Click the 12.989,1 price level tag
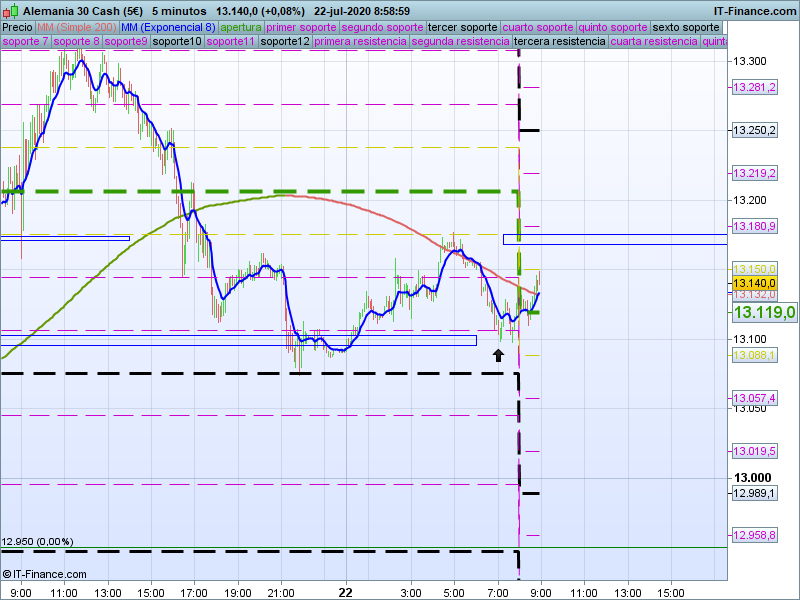 (x=754, y=493)
